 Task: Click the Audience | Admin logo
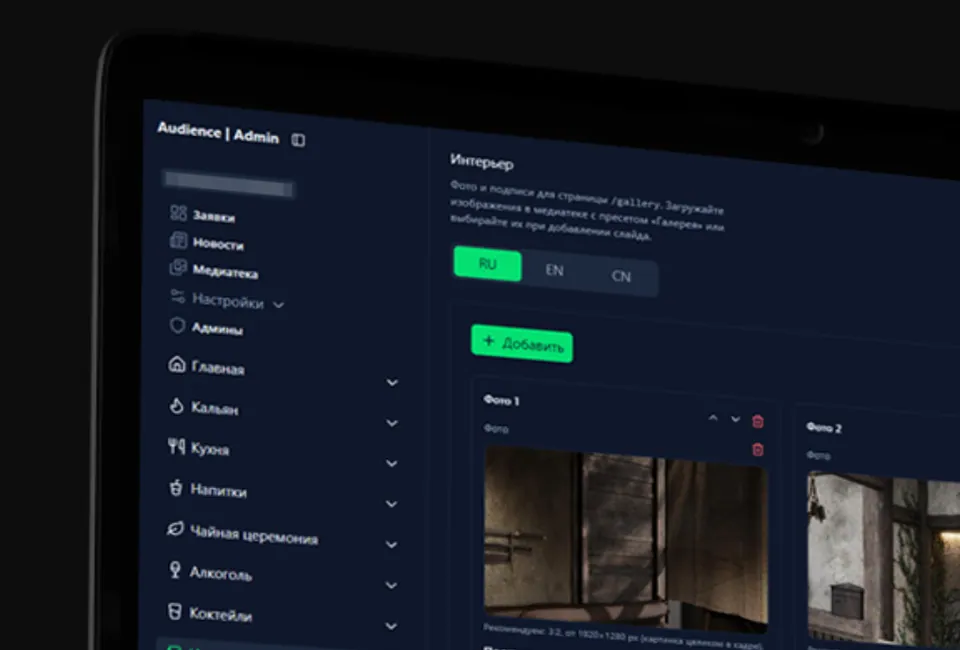tap(218, 133)
